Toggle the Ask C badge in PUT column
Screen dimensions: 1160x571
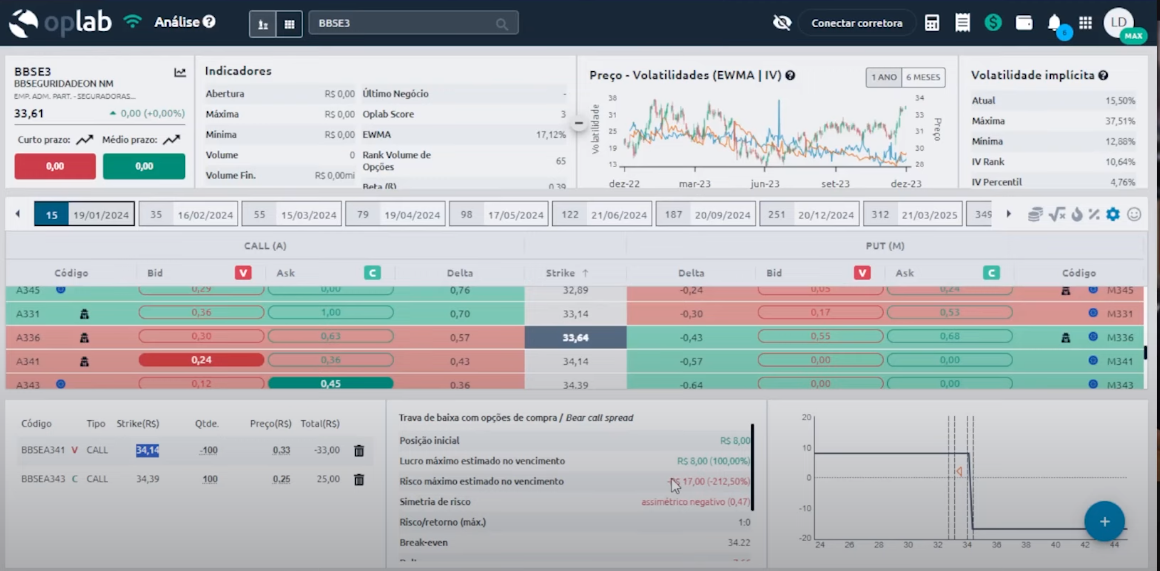pyautogui.click(x=991, y=273)
